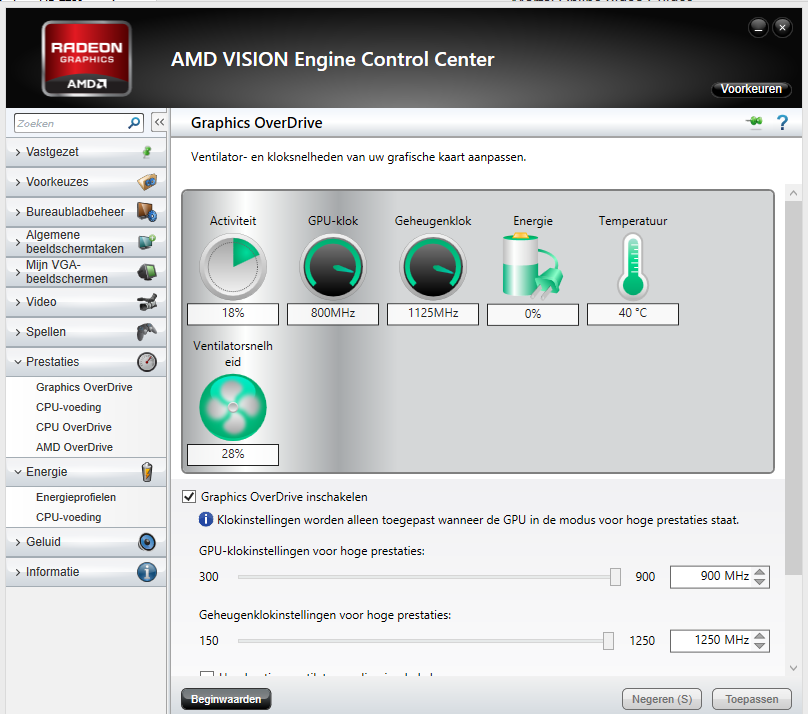Viewport: 808px width, 714px height.
Task: Click the green pin icon in header
Action: coord(754,122)
